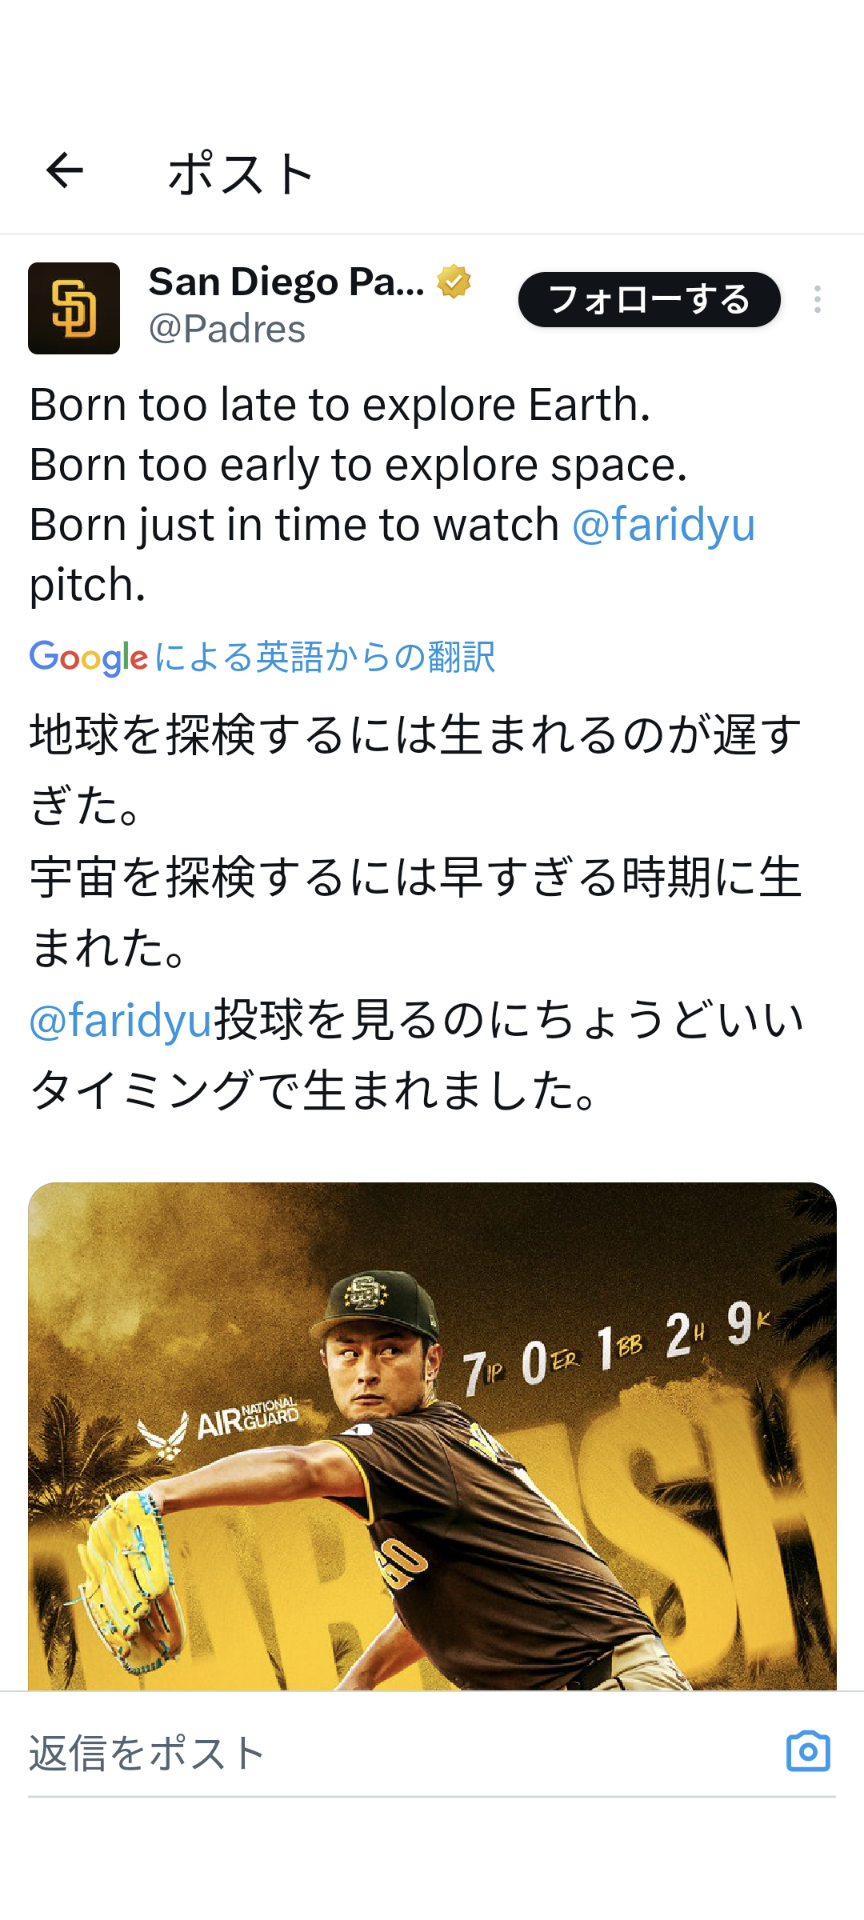864x1920 pixels.
Task: Click the ポスト header title
Action: pos(241,173)
